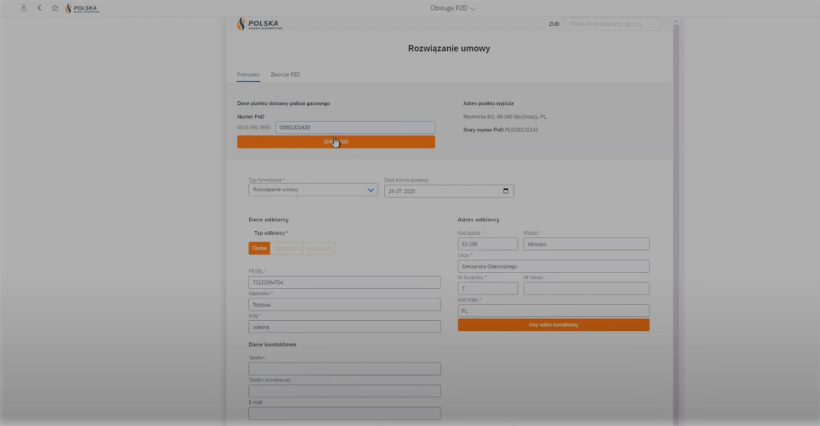Click the Kod kraju field containing PL
Screen dimensions: 820x426
(x=553, y=310)
